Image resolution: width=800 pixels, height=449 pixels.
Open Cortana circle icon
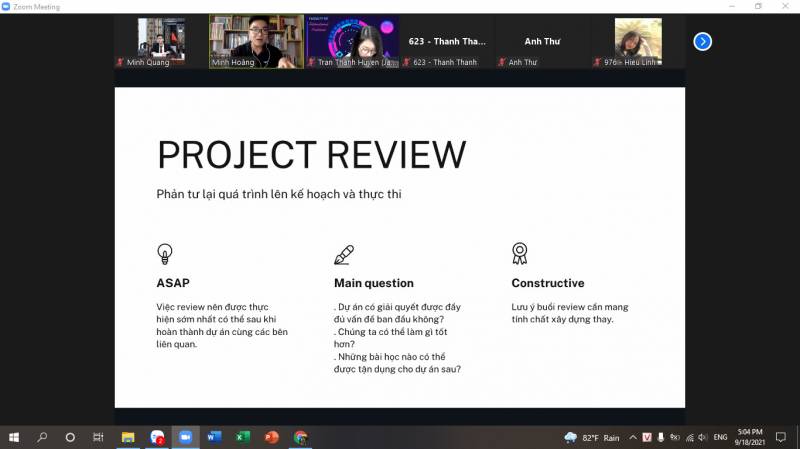click(70, 437)
